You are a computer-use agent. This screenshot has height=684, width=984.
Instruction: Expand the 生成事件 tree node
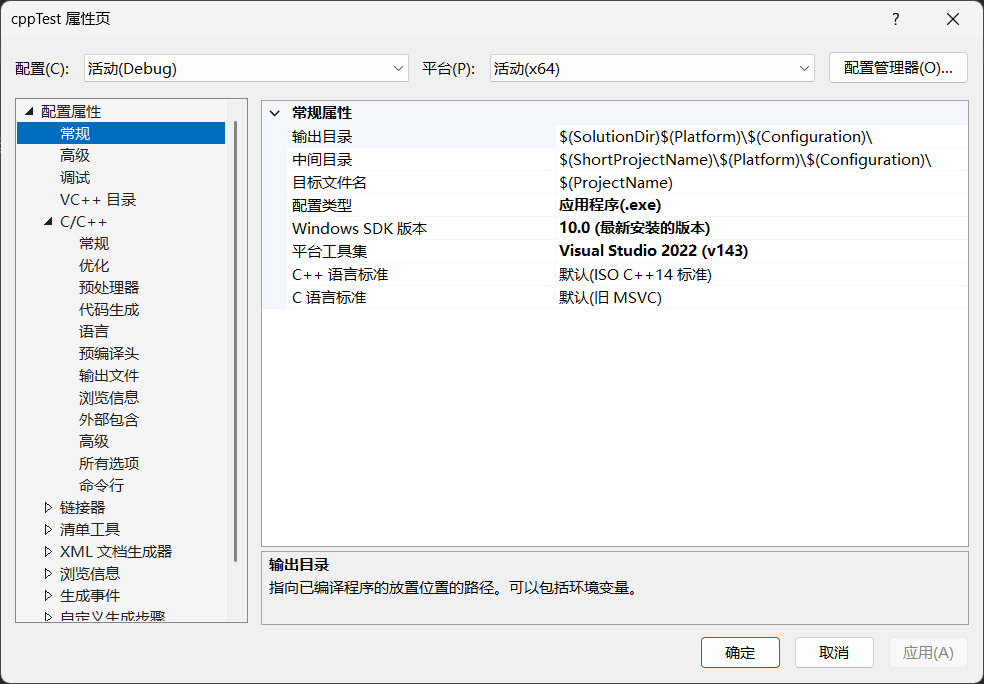48,595
